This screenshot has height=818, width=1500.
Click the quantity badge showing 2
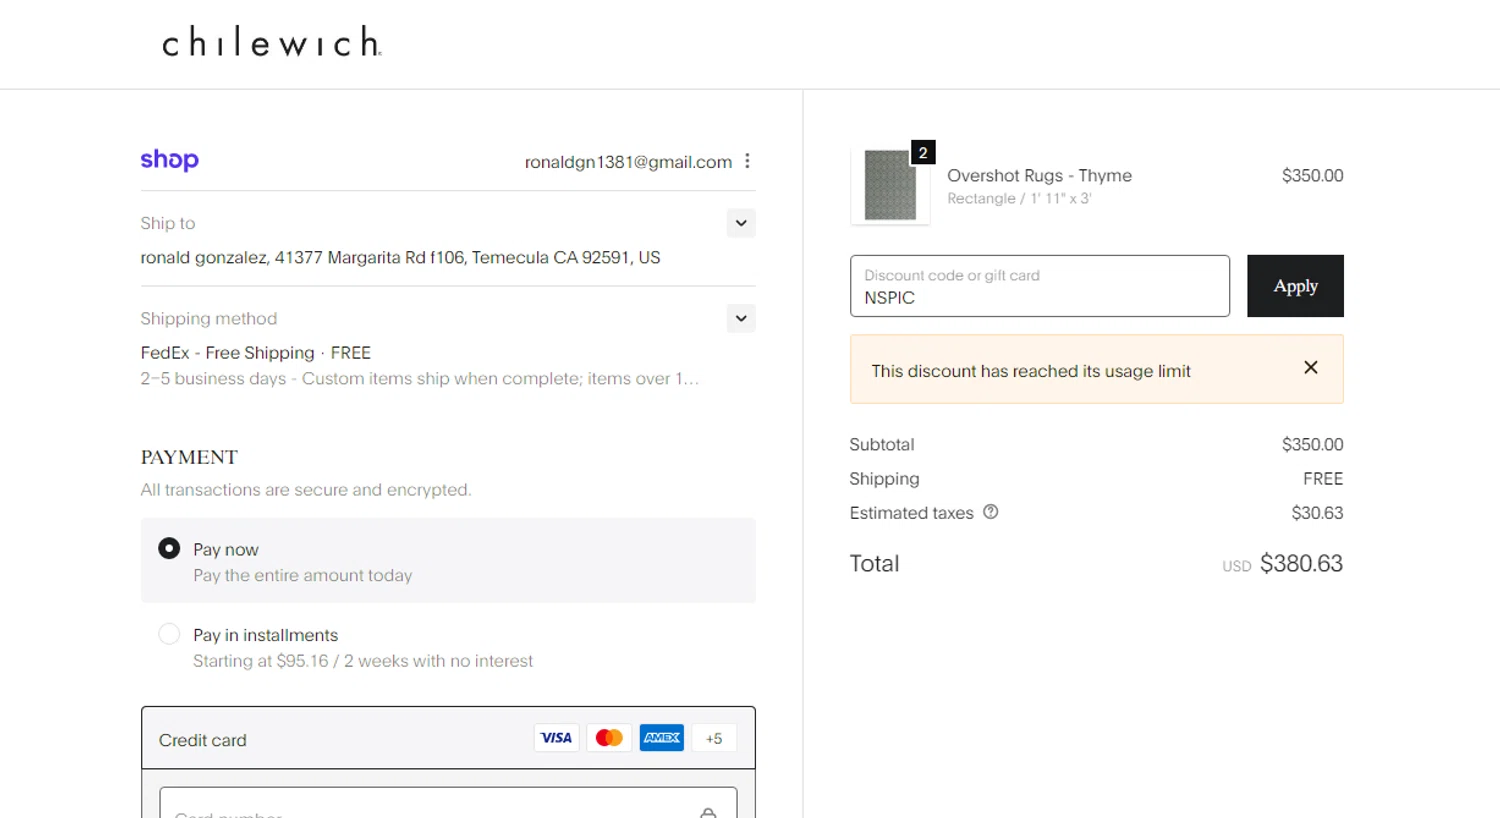point(923,153)
